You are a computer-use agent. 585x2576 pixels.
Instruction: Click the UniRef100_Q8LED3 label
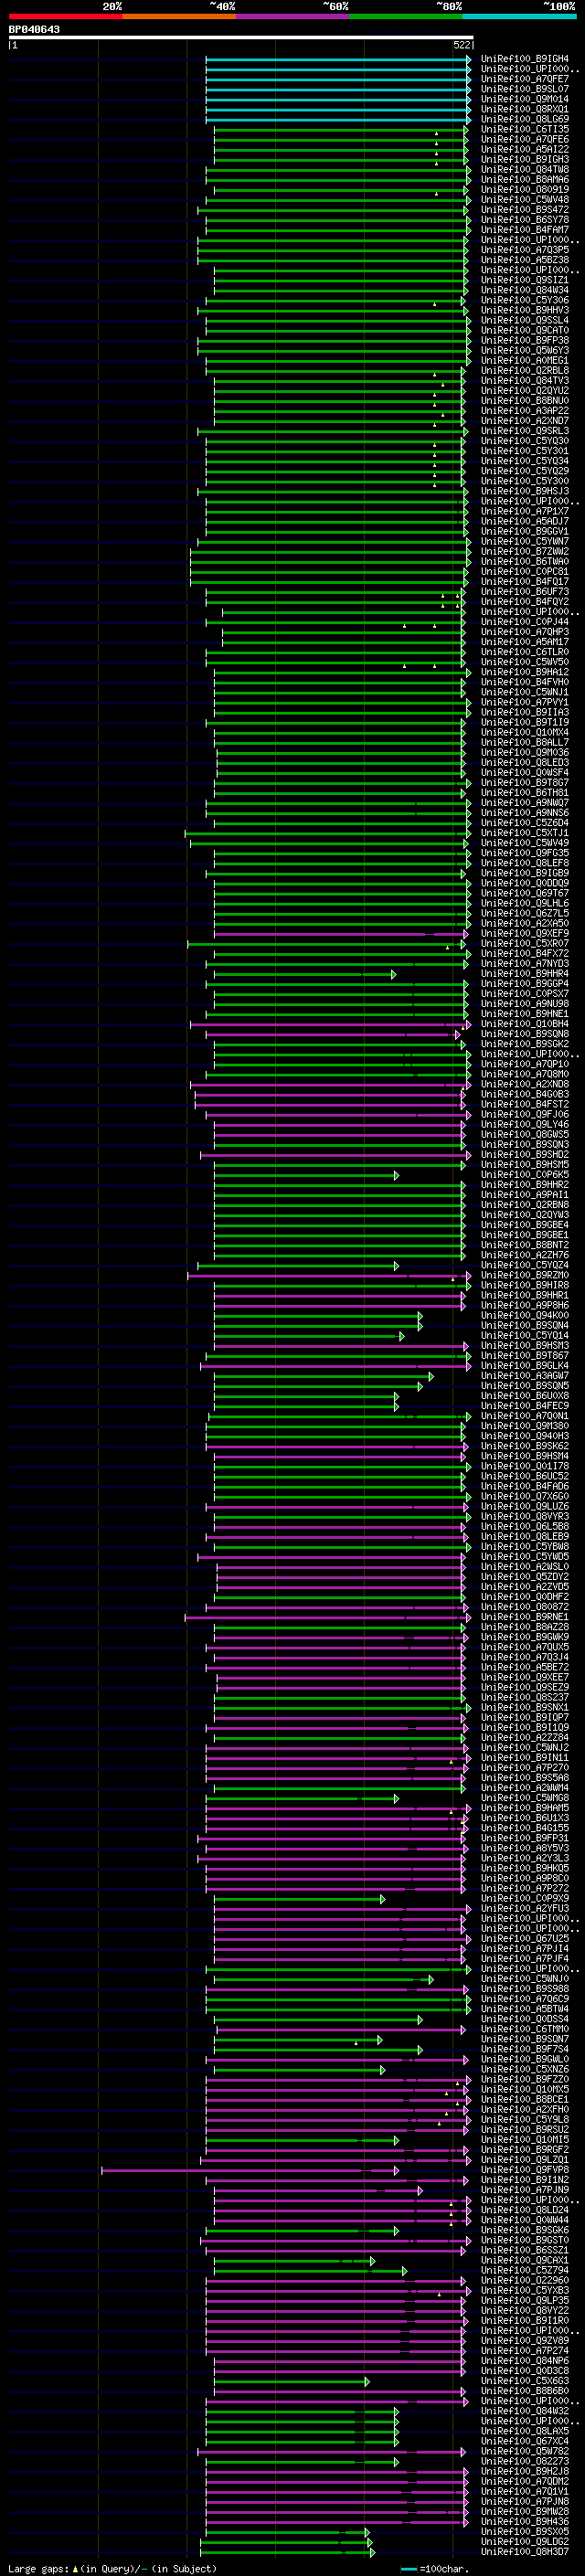pos(524,763)
